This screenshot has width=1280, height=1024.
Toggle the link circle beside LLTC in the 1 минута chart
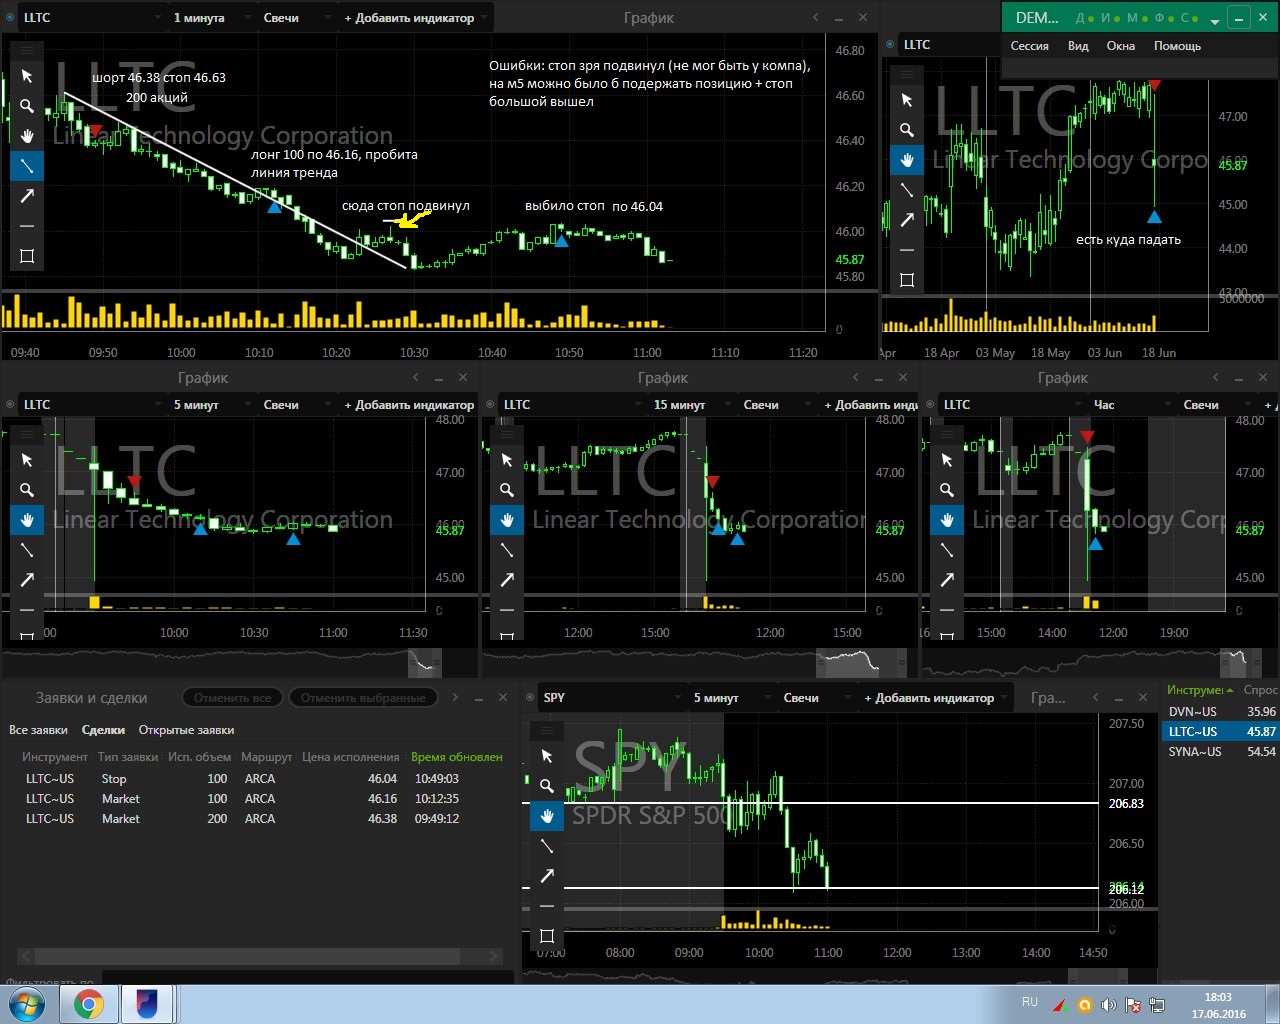(x=11, y=18)
